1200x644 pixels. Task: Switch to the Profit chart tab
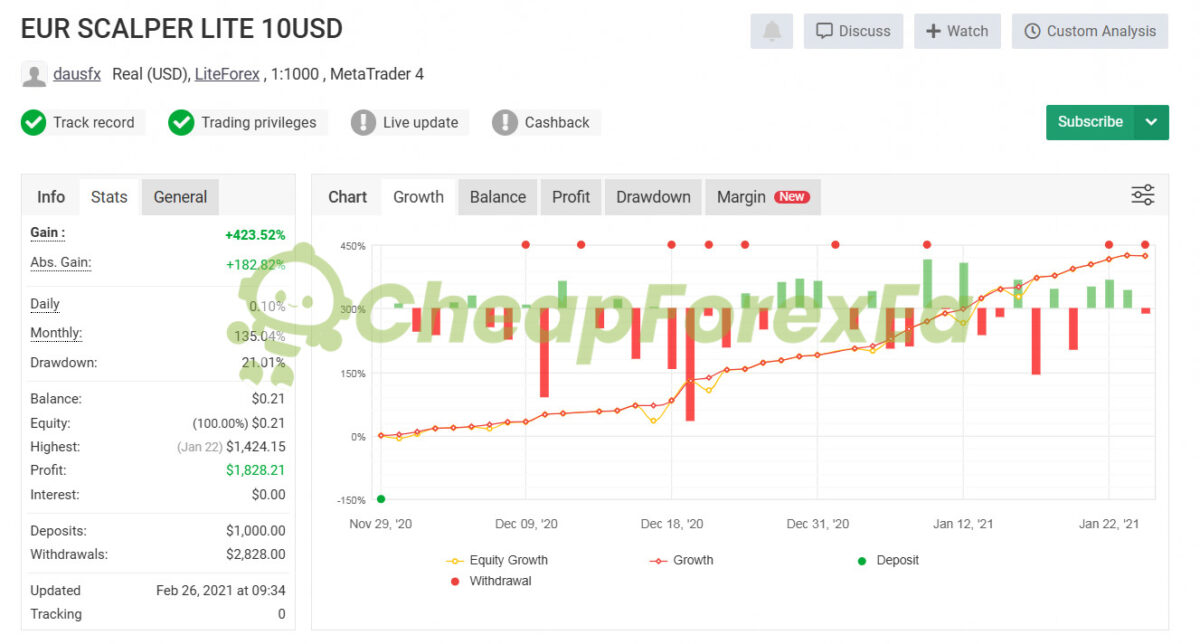(571, 197)
